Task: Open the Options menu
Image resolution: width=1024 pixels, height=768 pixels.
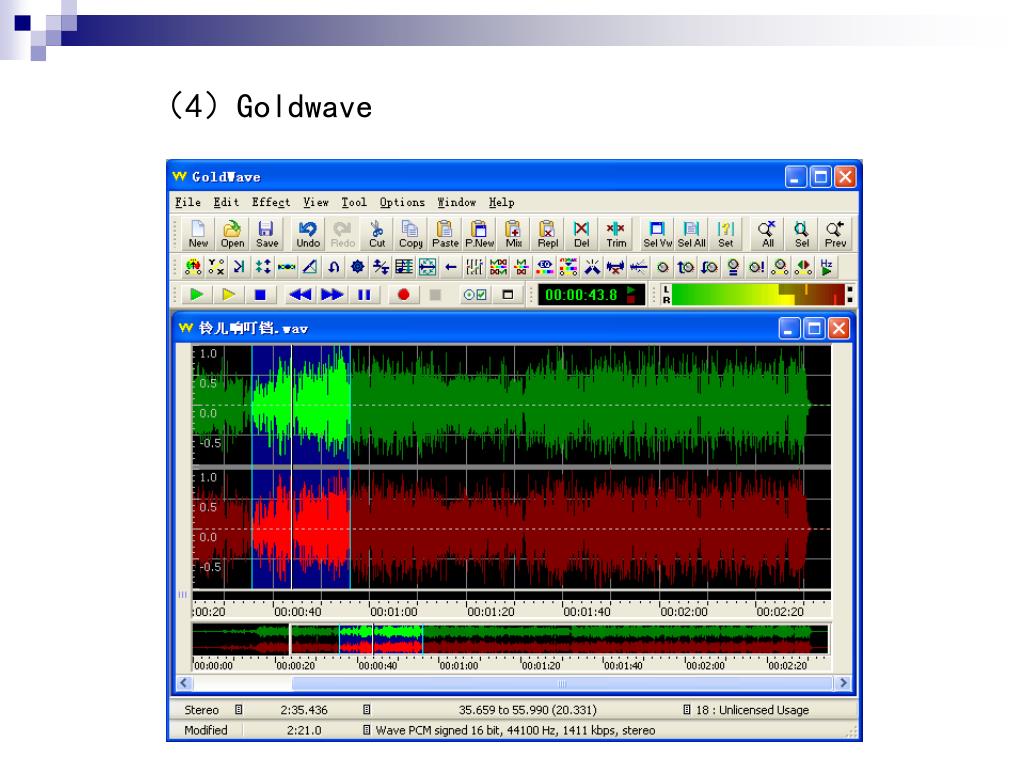Action: point(402,202)
